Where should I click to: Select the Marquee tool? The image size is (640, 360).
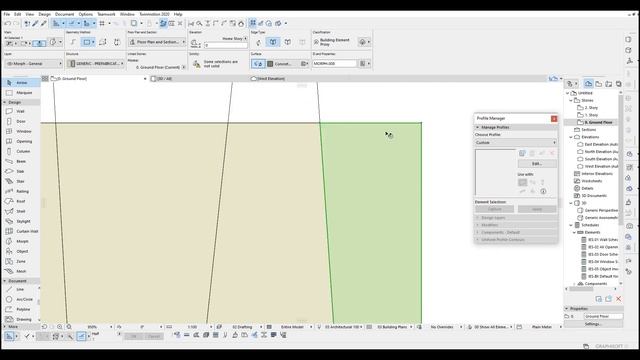21,93
